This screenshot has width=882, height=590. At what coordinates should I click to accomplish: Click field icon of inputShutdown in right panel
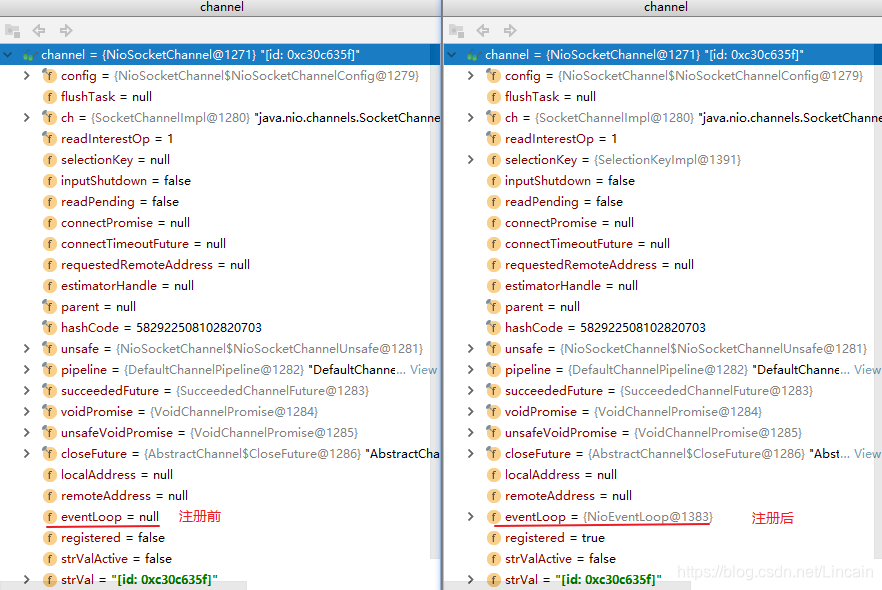pos(493,181)
